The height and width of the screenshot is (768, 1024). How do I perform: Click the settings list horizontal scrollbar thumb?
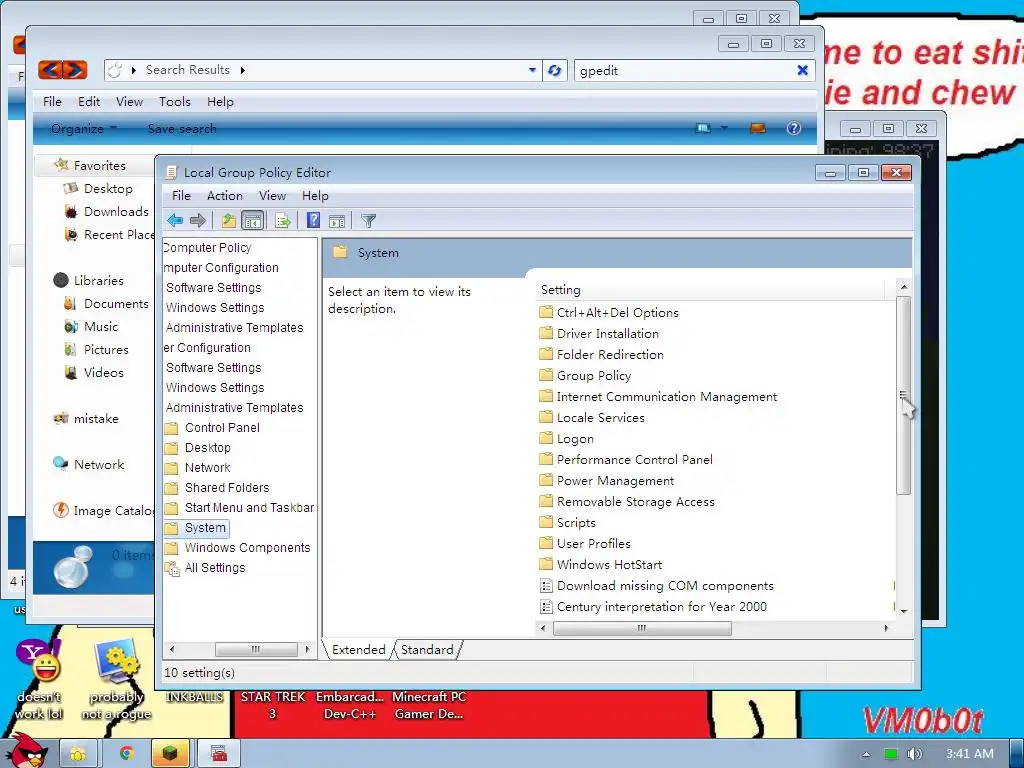[x=642, y=628]
